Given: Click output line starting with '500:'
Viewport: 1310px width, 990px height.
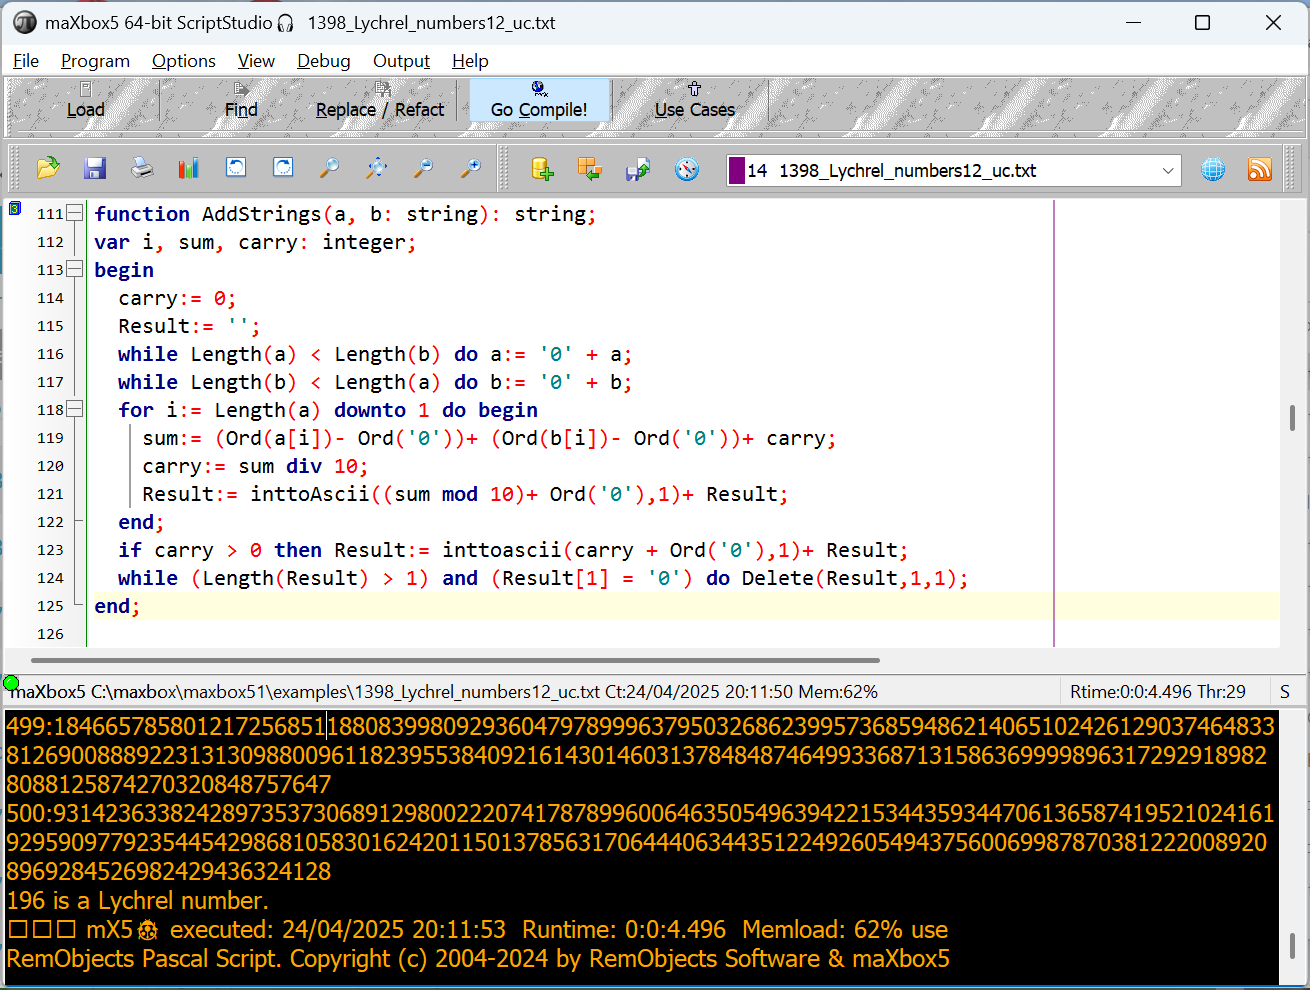Looking at the screenshot, I should [x=640, y=842].
